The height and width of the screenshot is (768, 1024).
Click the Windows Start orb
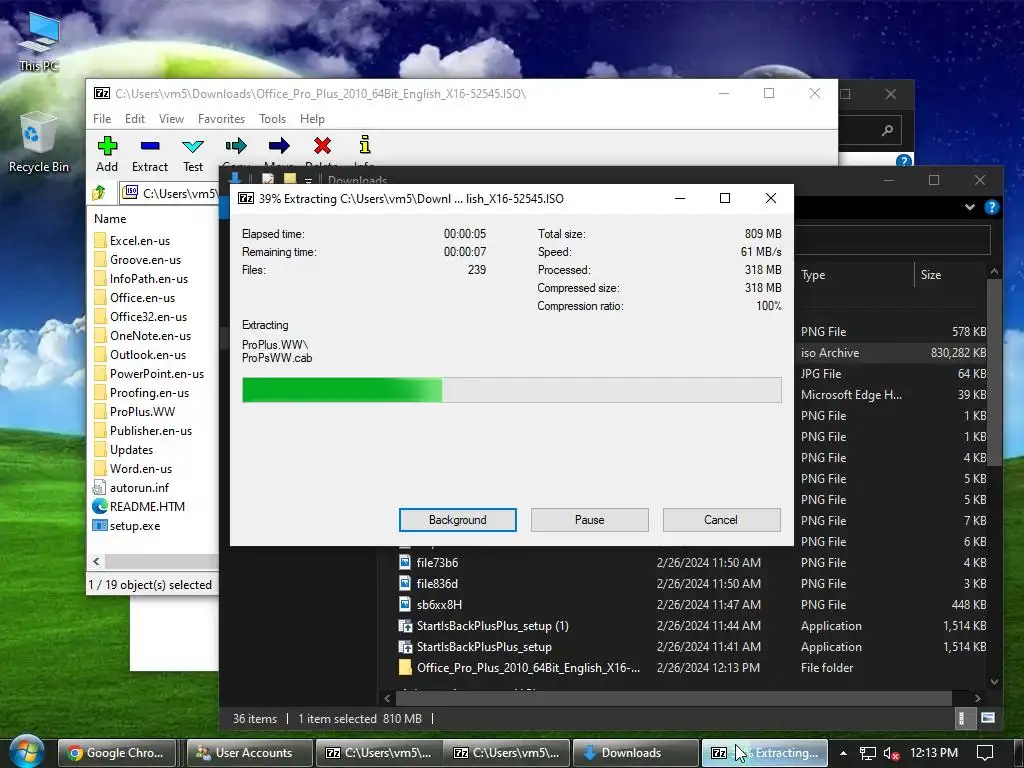coord(26,752)
